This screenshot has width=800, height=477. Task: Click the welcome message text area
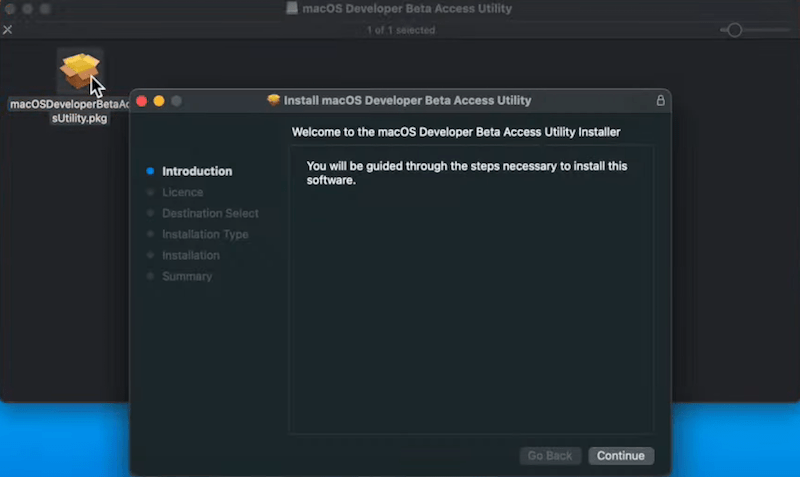pos(471,290)
